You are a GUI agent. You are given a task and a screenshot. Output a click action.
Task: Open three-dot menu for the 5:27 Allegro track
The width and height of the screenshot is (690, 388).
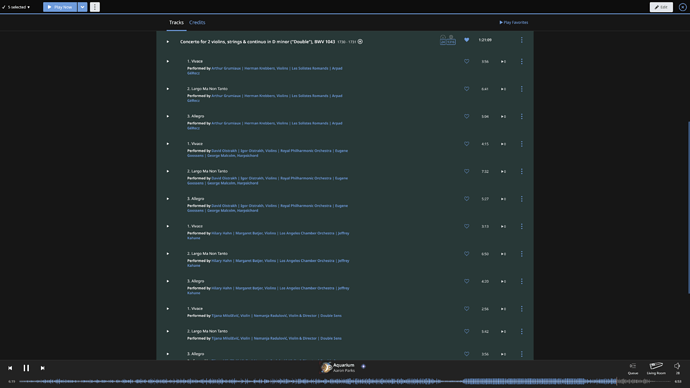pos(521,199)
